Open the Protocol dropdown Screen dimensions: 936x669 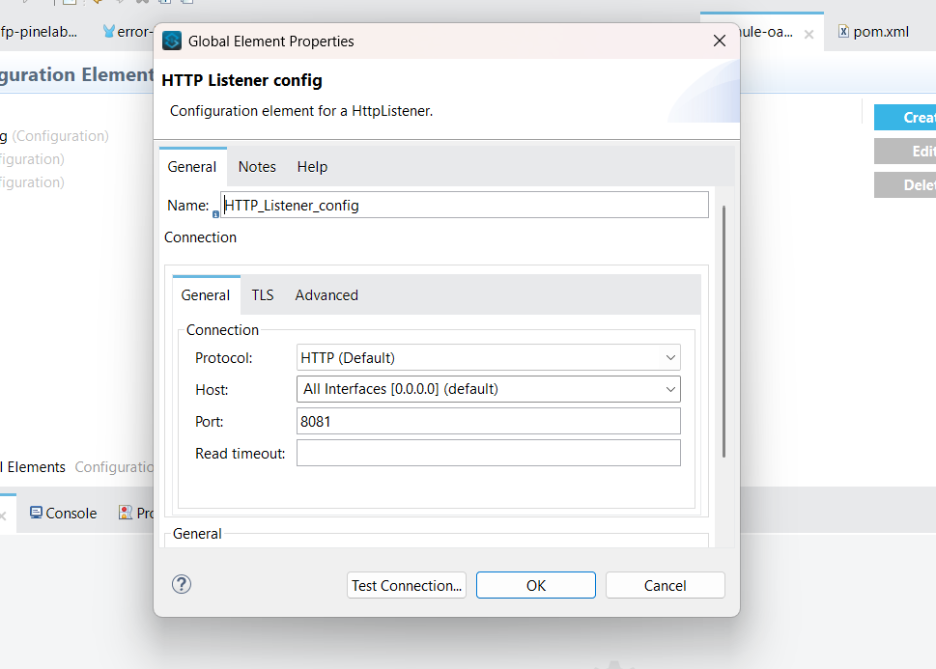coord(672,356)
